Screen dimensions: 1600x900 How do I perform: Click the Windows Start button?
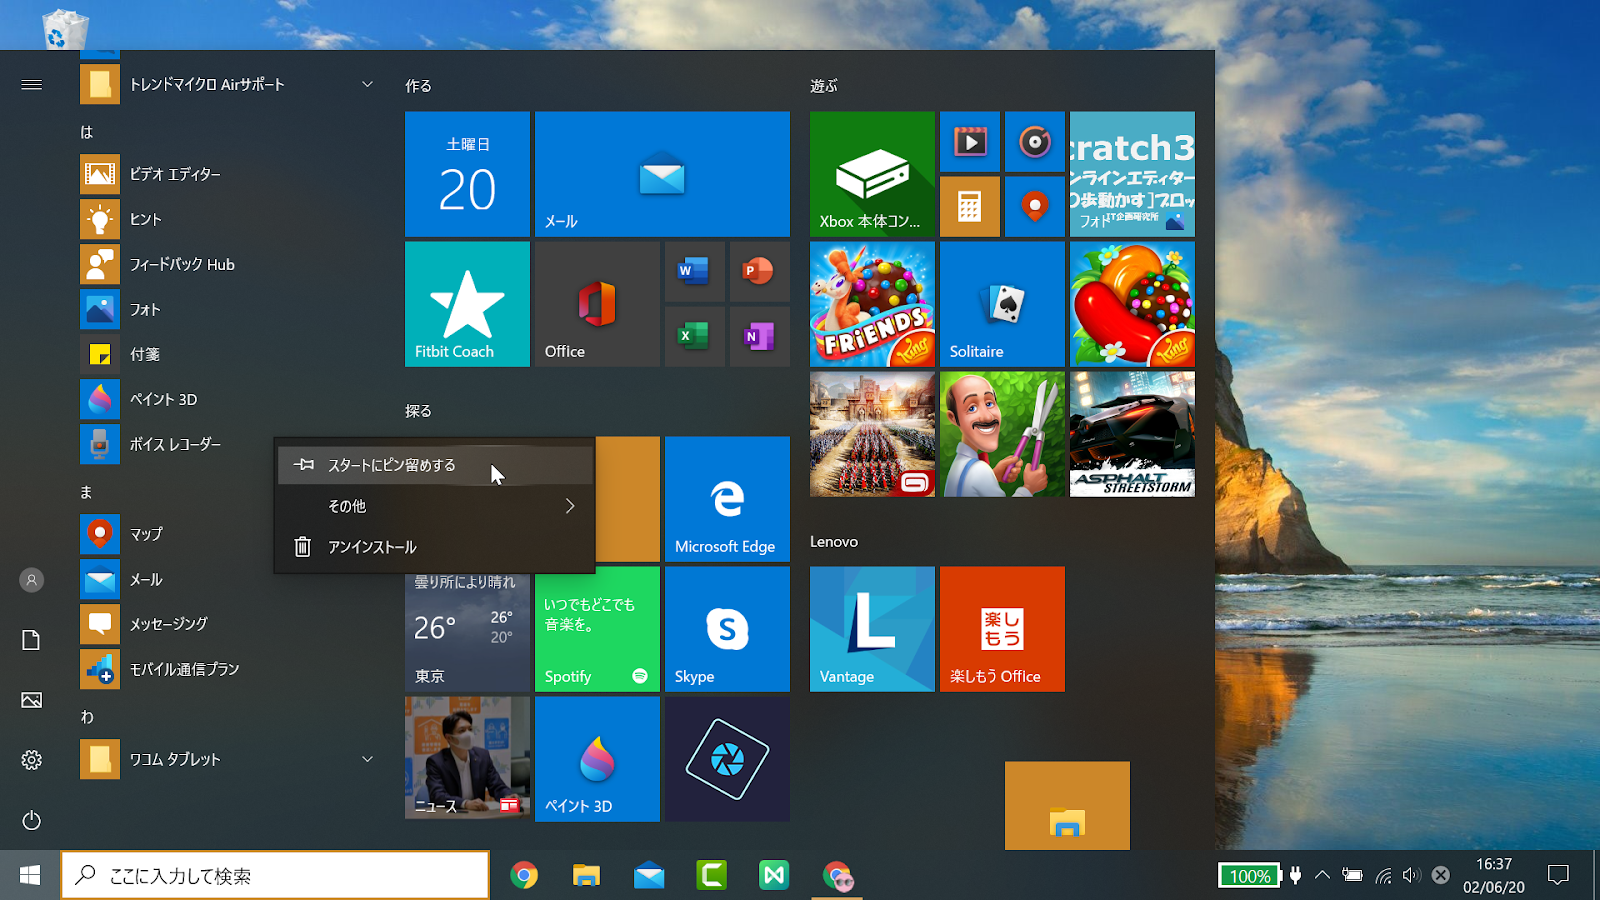(30, 875)
